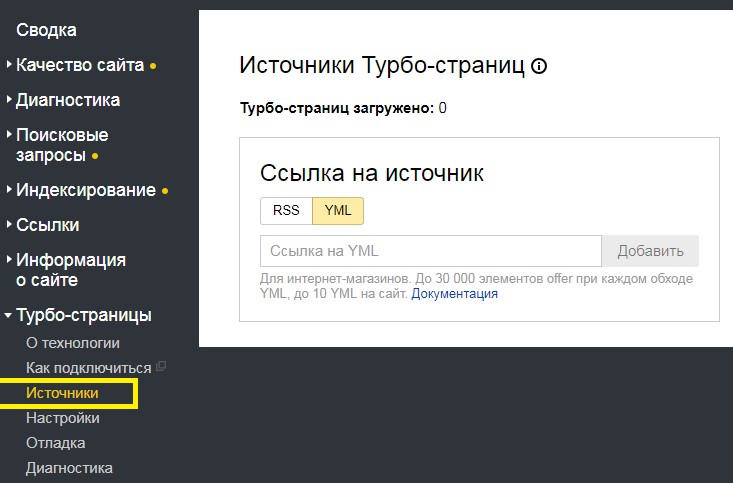This screenshot has width=733, height=483.
Task: Click external link icon next to Как подключиться
Action: click(x=161, y=367)
